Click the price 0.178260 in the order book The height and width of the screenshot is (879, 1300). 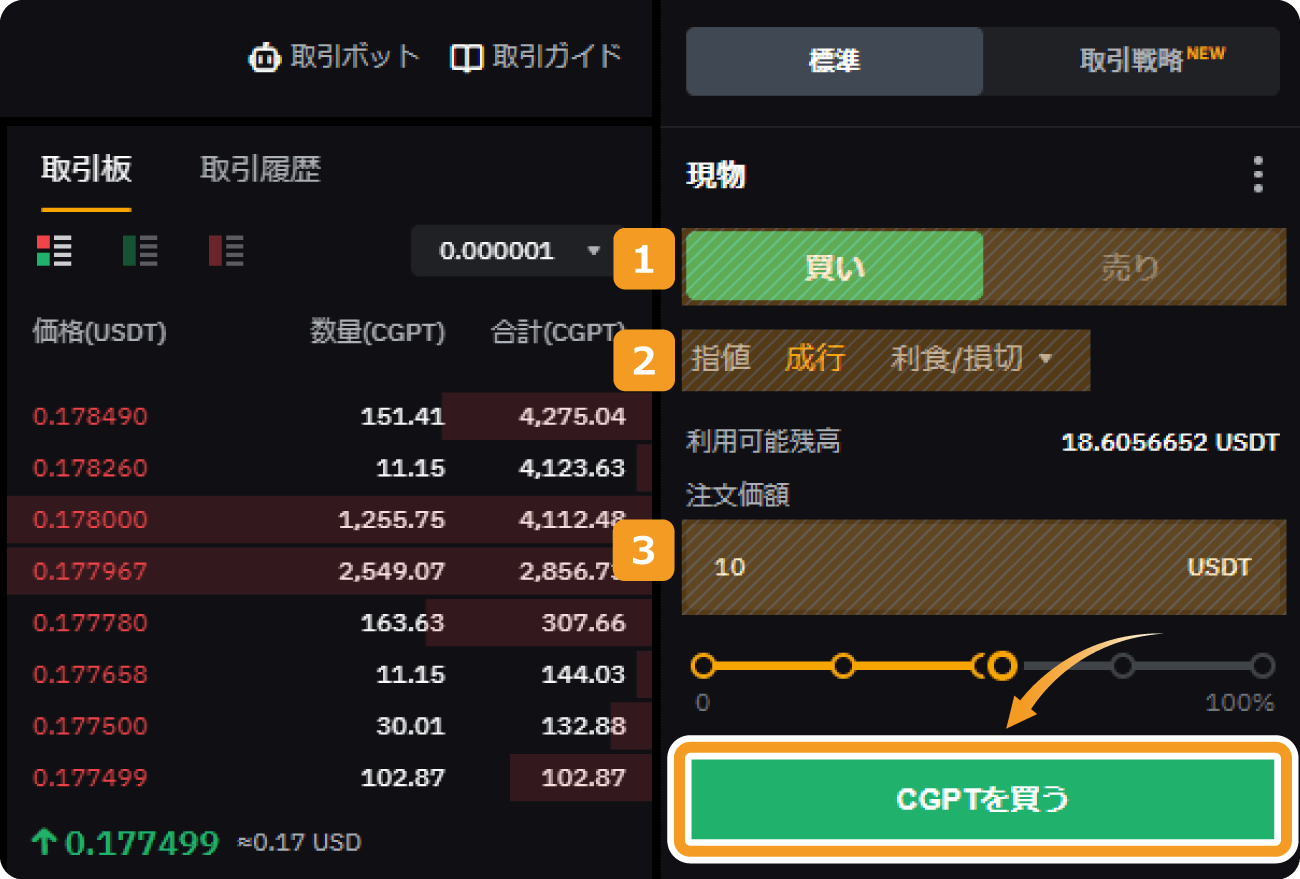pyautogui.click(x=90, y=468)
